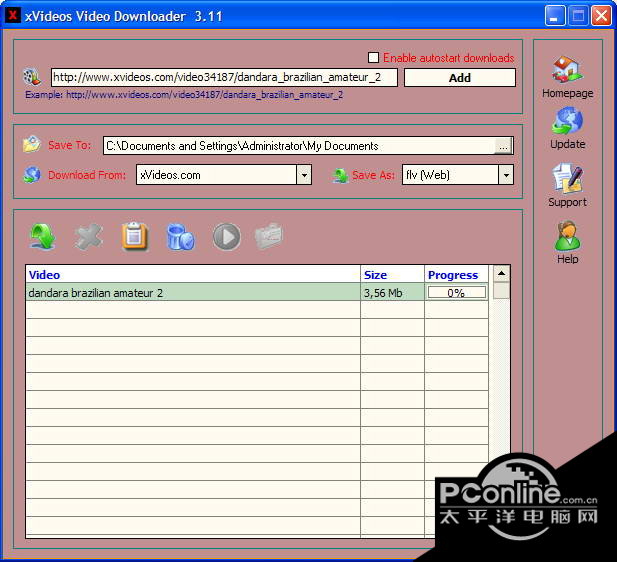Click the xVideos.com combo box text
Image resolution: width=617 pixels, height=562 pixels.
pos(170,175)
